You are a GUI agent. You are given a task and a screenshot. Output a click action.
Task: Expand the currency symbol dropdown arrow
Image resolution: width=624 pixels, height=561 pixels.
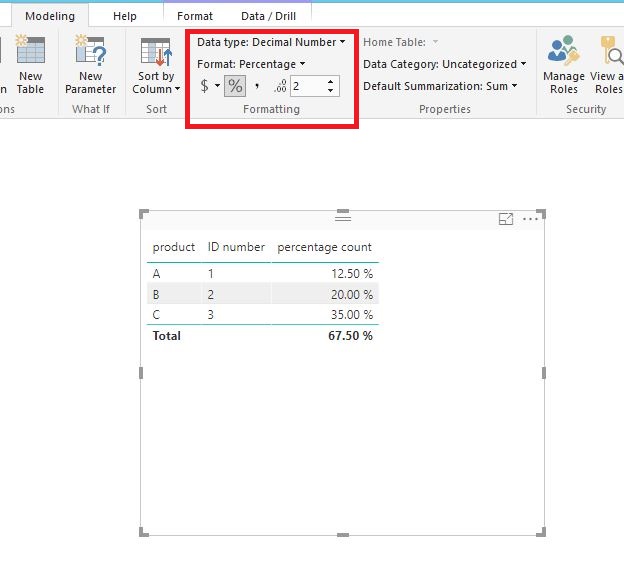click(x=217, y=85)
